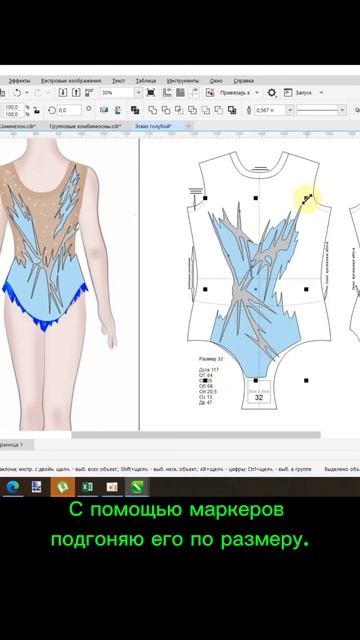Click the CorelDRAW taskbar icon
This screenshot has height=640, width=360.
pos(137,487)
